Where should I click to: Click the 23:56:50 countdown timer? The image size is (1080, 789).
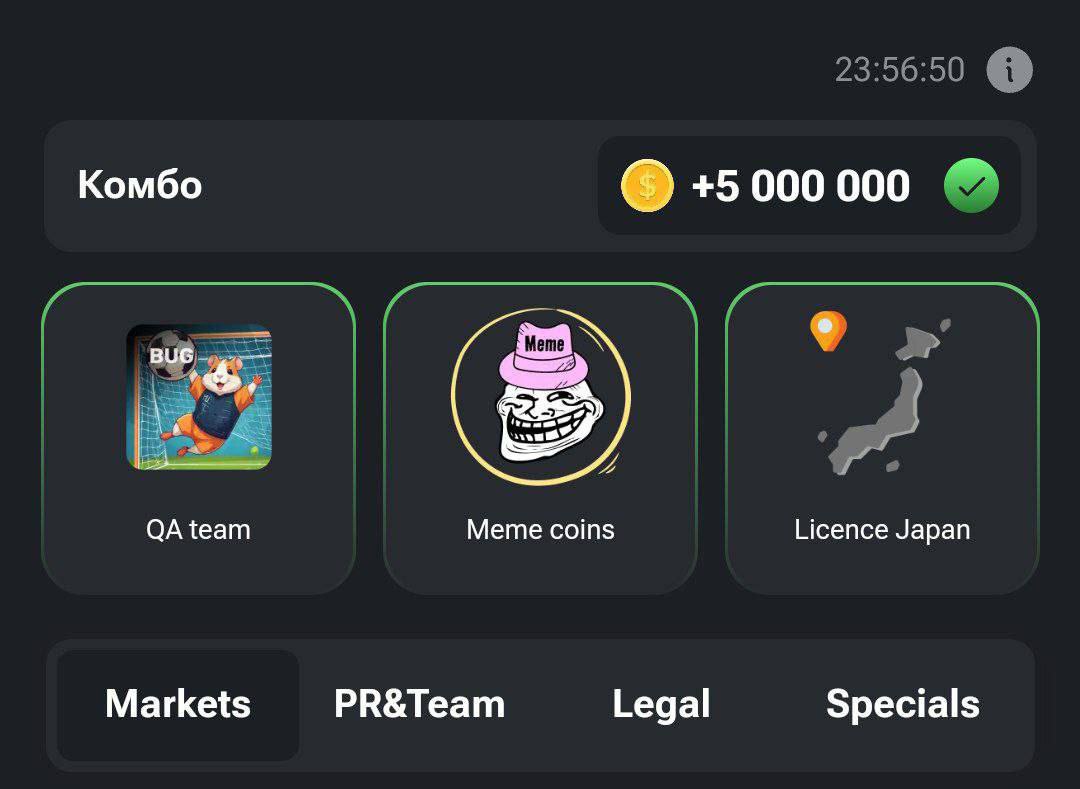(900, 70)
